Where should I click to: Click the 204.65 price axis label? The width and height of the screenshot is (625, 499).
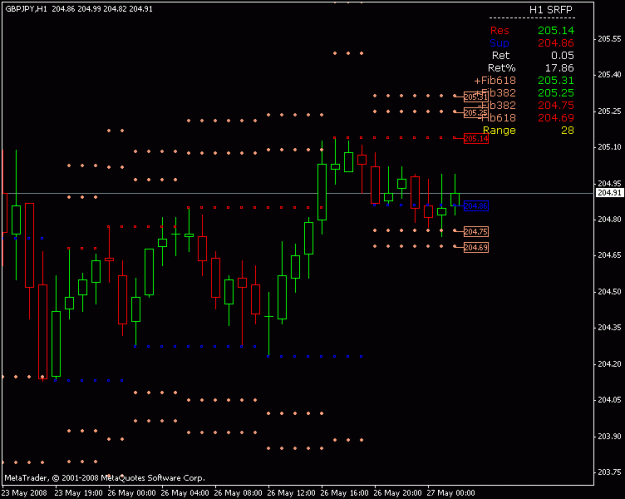609,255
